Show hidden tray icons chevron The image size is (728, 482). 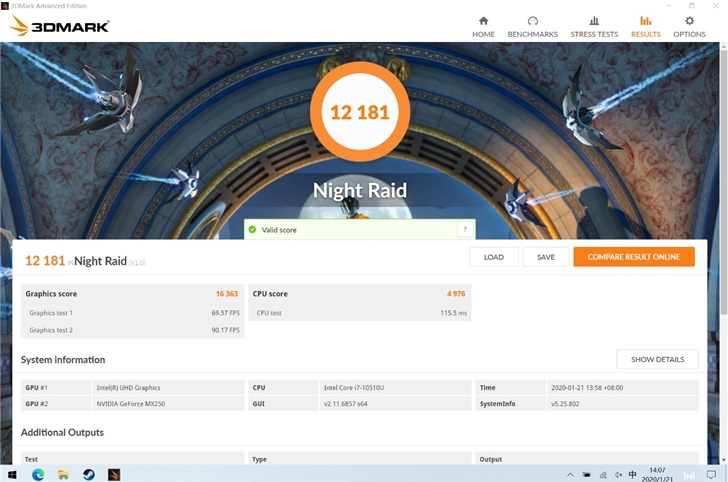pos(571,475)
